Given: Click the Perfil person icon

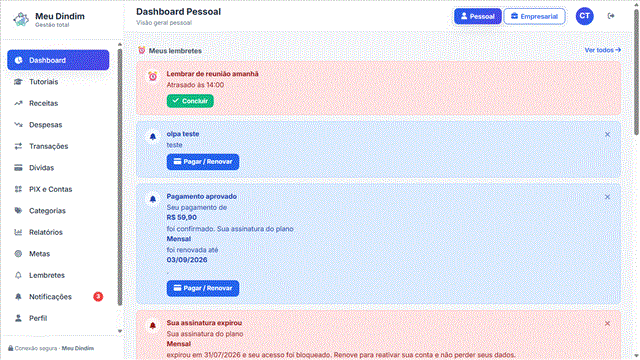Looking at the screenshot, I should click(18, 318).
